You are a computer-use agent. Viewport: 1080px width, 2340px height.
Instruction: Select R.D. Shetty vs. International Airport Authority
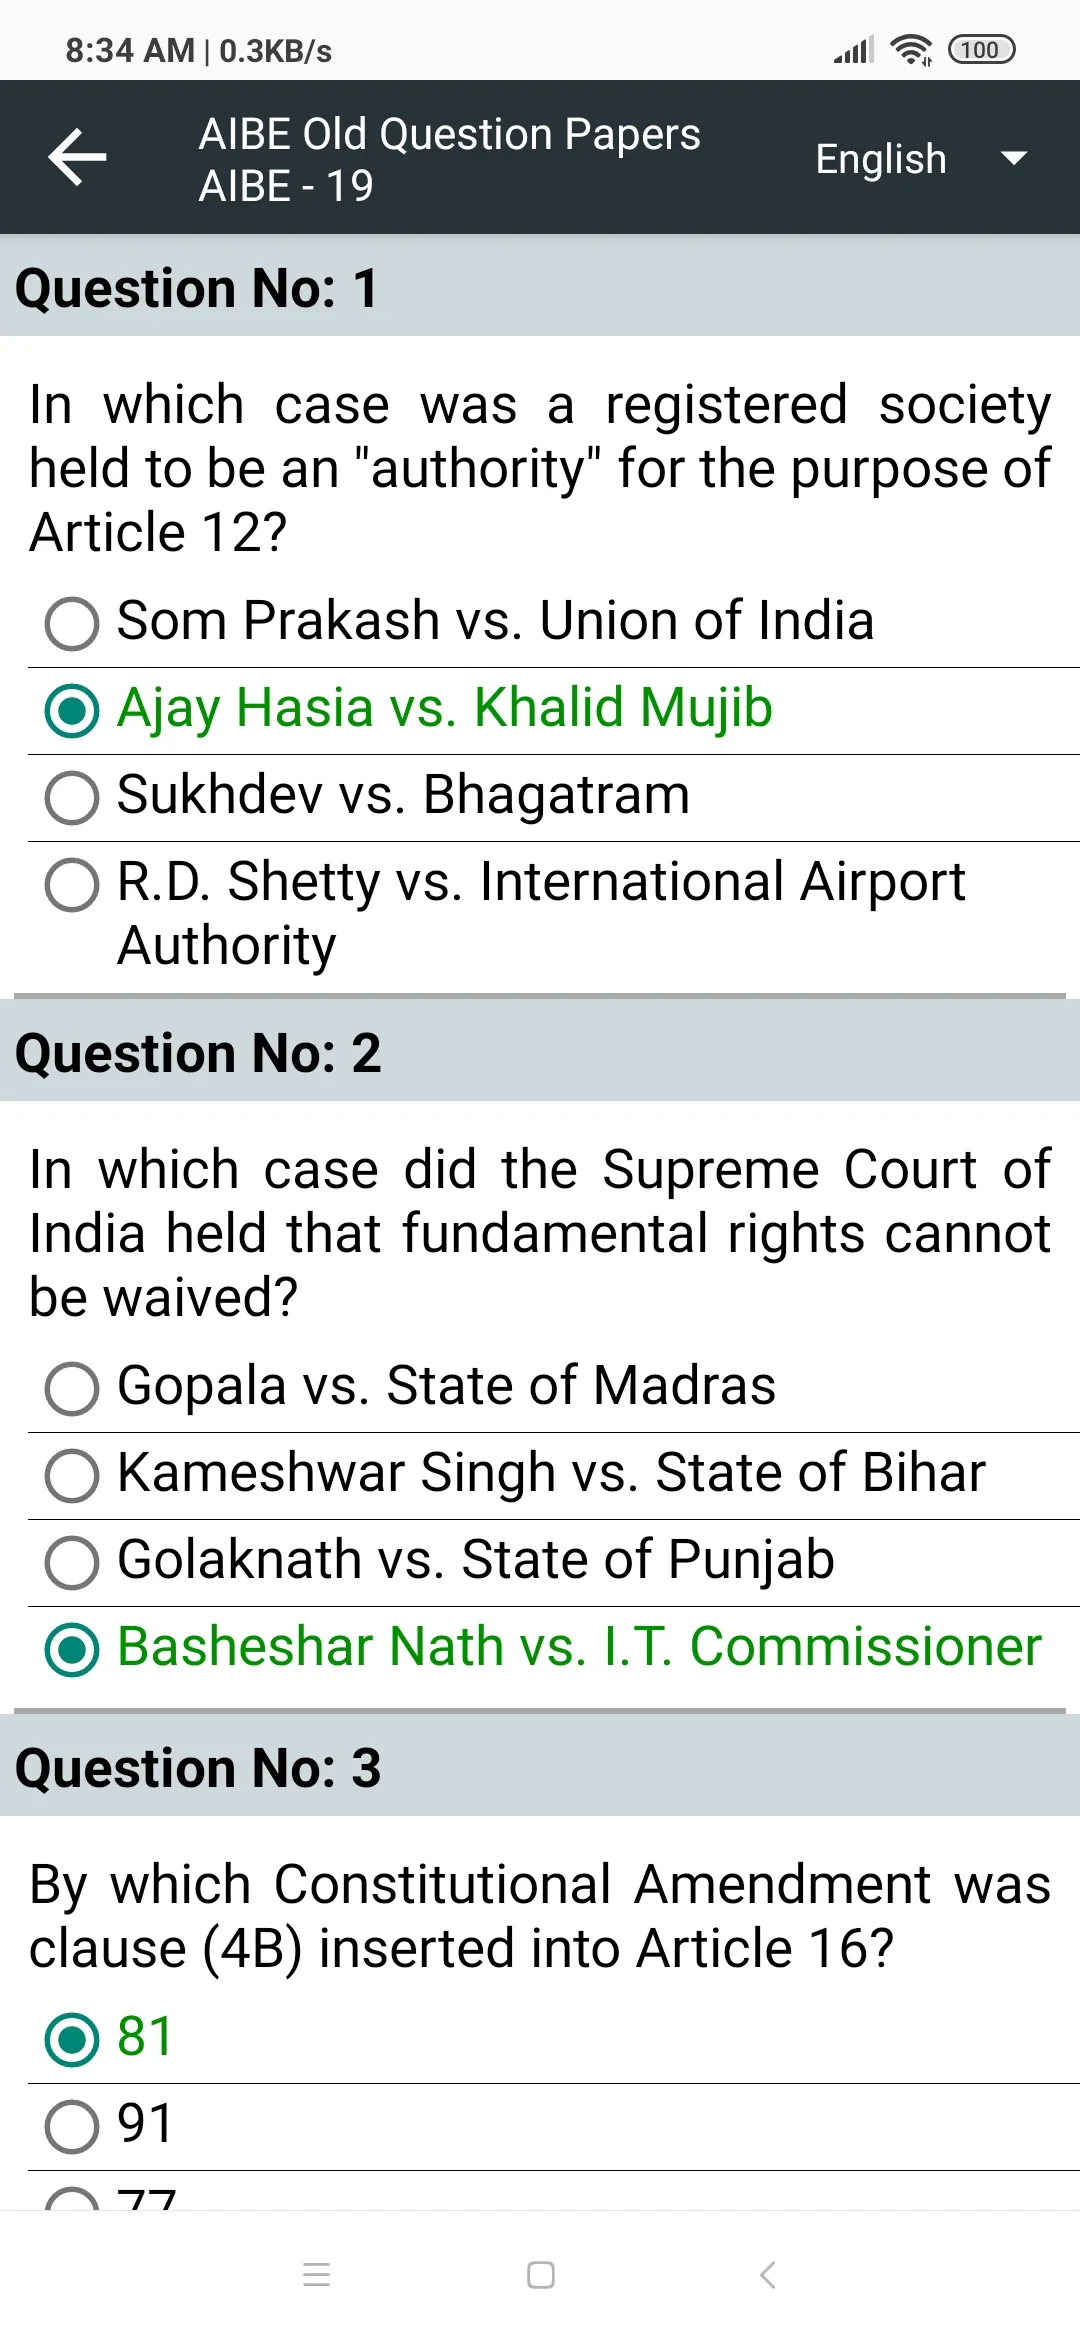point(554,914)
